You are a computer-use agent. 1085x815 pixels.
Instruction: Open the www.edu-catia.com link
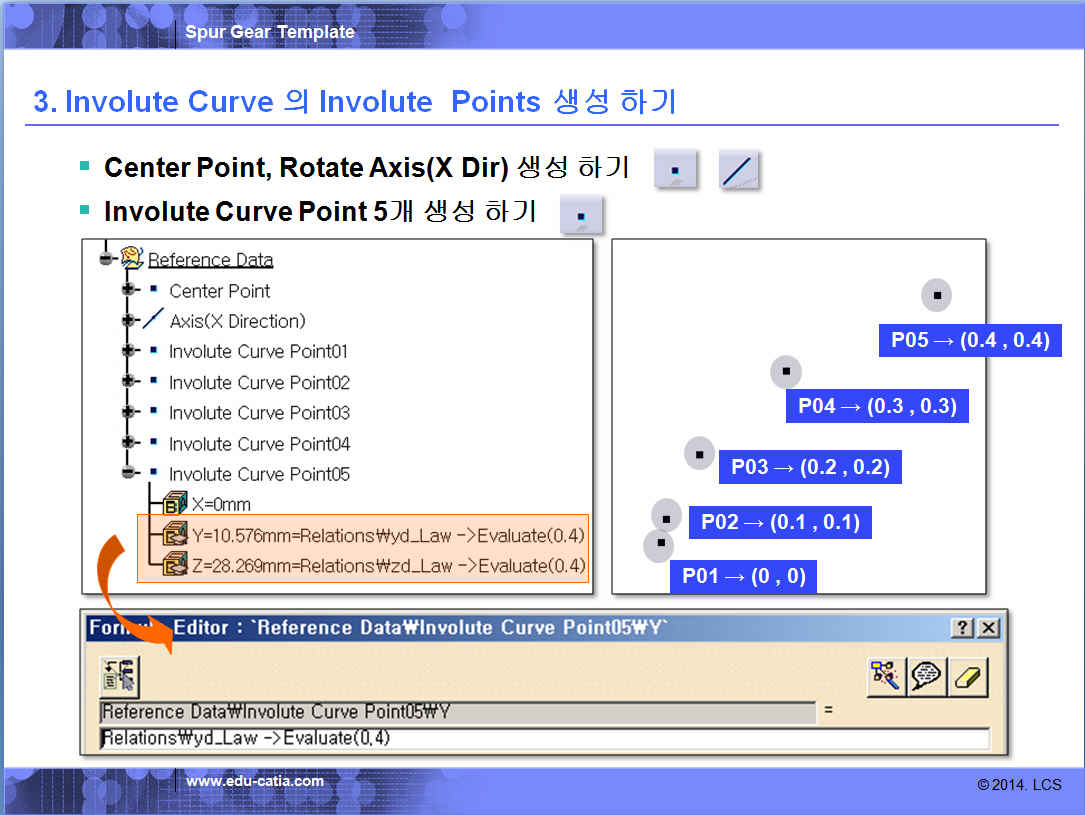[x=255, y=781]
